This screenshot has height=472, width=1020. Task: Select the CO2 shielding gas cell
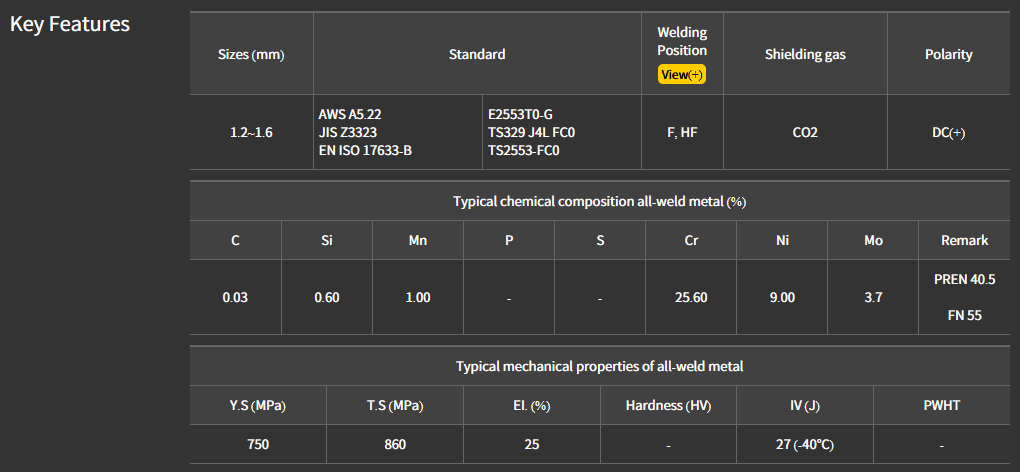coord(805,132)
